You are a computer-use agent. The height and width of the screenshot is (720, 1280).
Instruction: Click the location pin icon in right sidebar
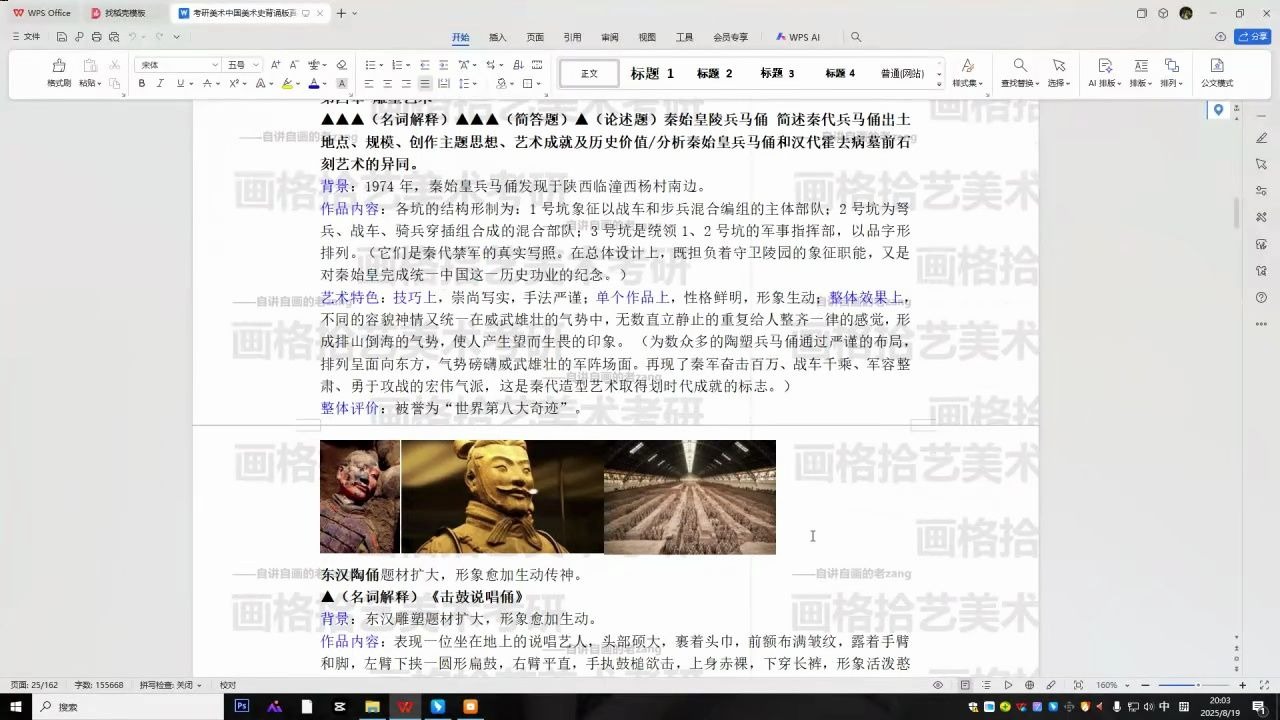[1218, 110]
